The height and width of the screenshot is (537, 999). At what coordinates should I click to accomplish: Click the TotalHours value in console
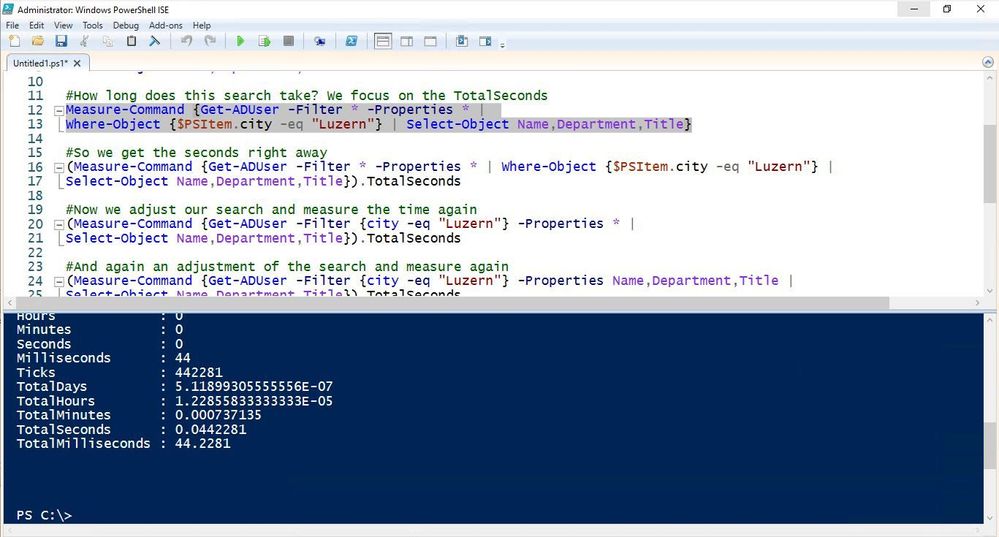254,401
